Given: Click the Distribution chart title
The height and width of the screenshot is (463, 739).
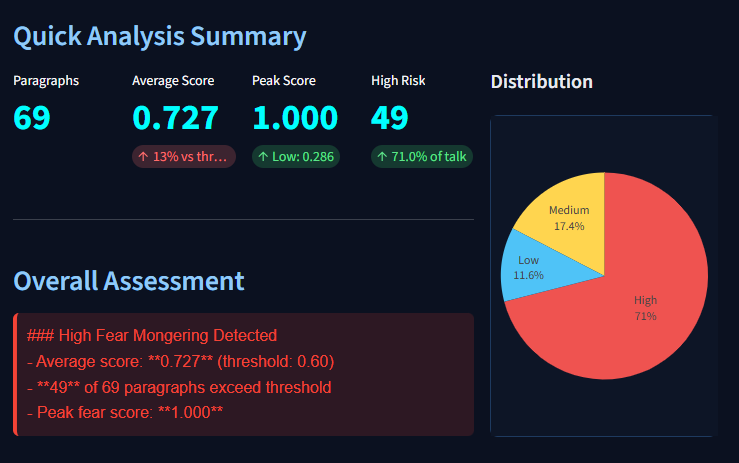Looking at the screenshot, I should tap(542, 82).
